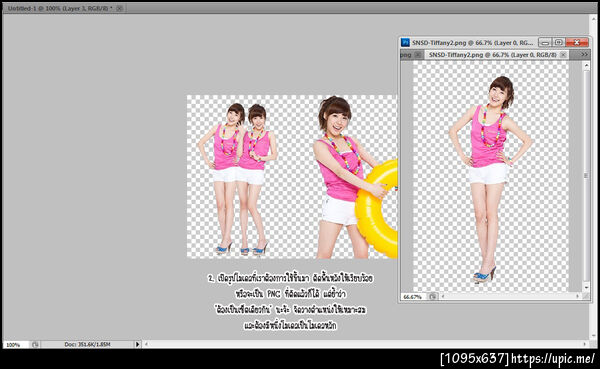600x369 pixels.
Task: Open the status bar options arrow menu
Action: [x=138, y=345]
